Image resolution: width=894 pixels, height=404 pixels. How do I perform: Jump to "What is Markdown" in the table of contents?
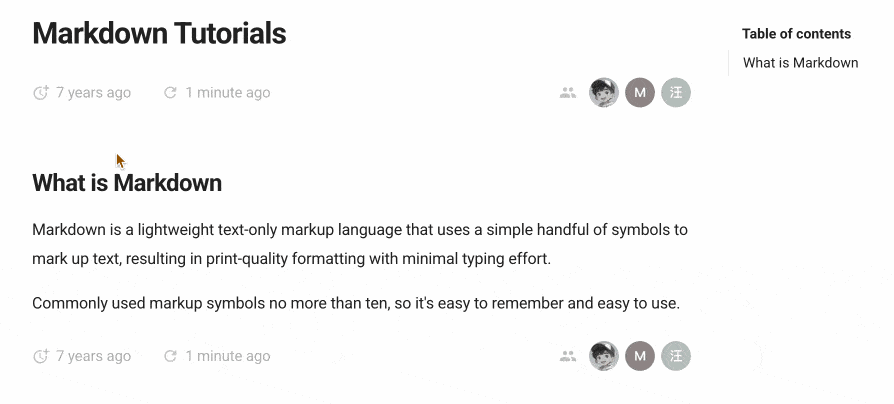click(800, 62)
